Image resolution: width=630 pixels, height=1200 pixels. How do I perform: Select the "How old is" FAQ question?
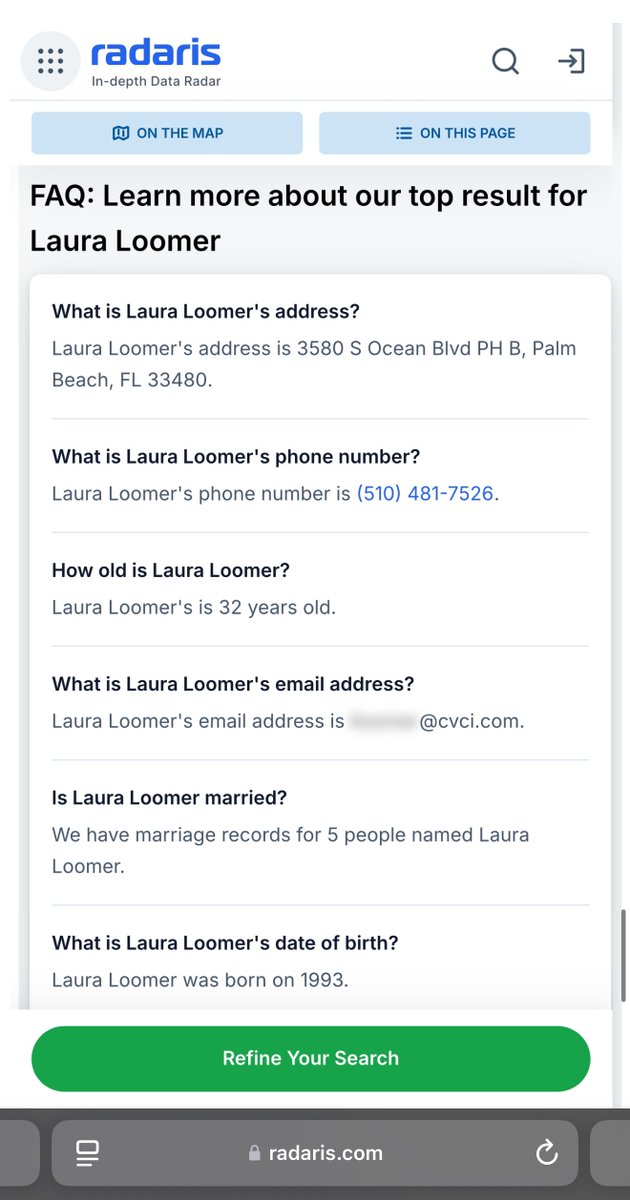pos(170,570)
